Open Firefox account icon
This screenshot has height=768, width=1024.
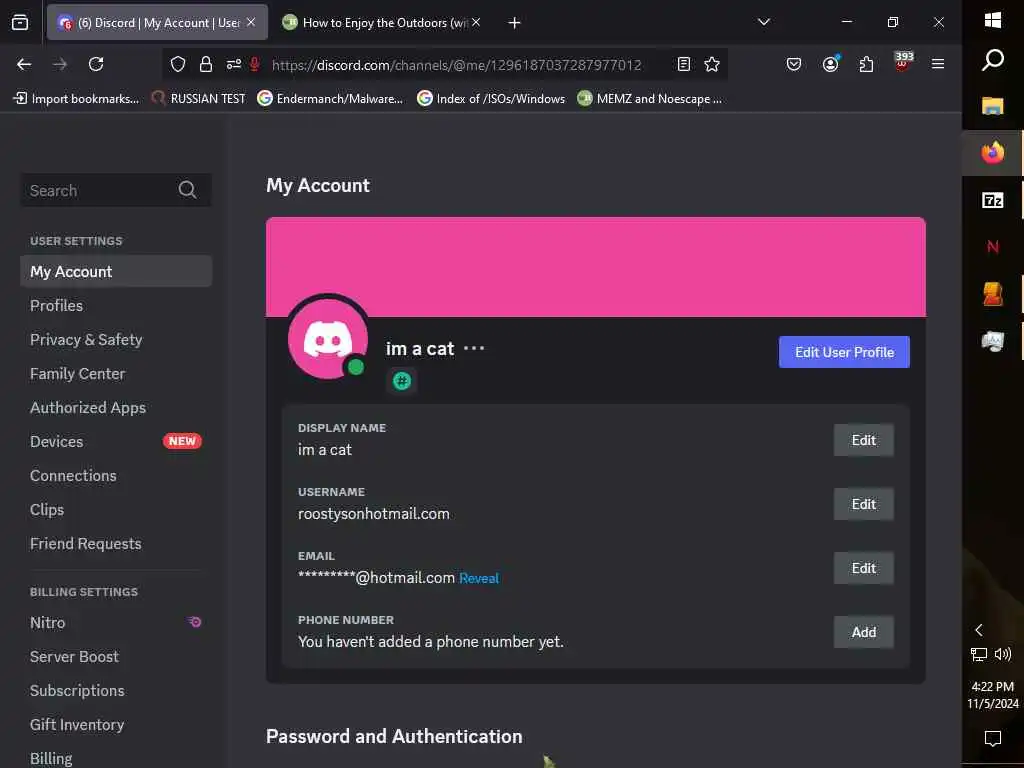830,64
